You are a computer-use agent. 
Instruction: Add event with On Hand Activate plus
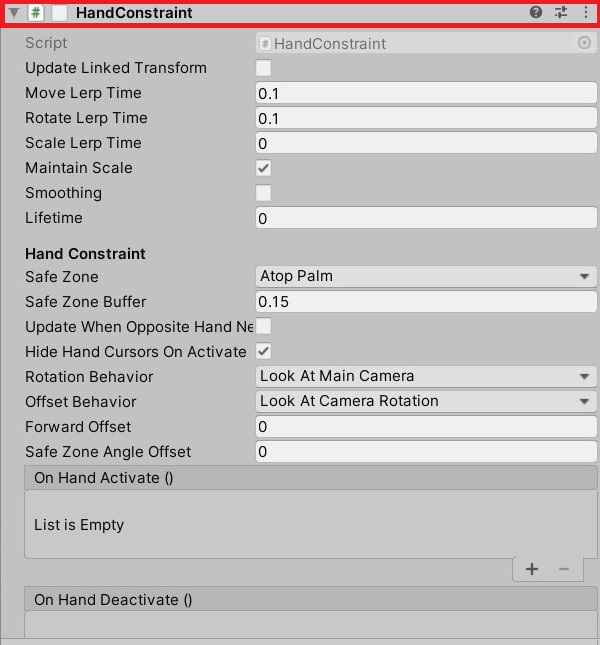pyautogui.click(x=532, y=569)
